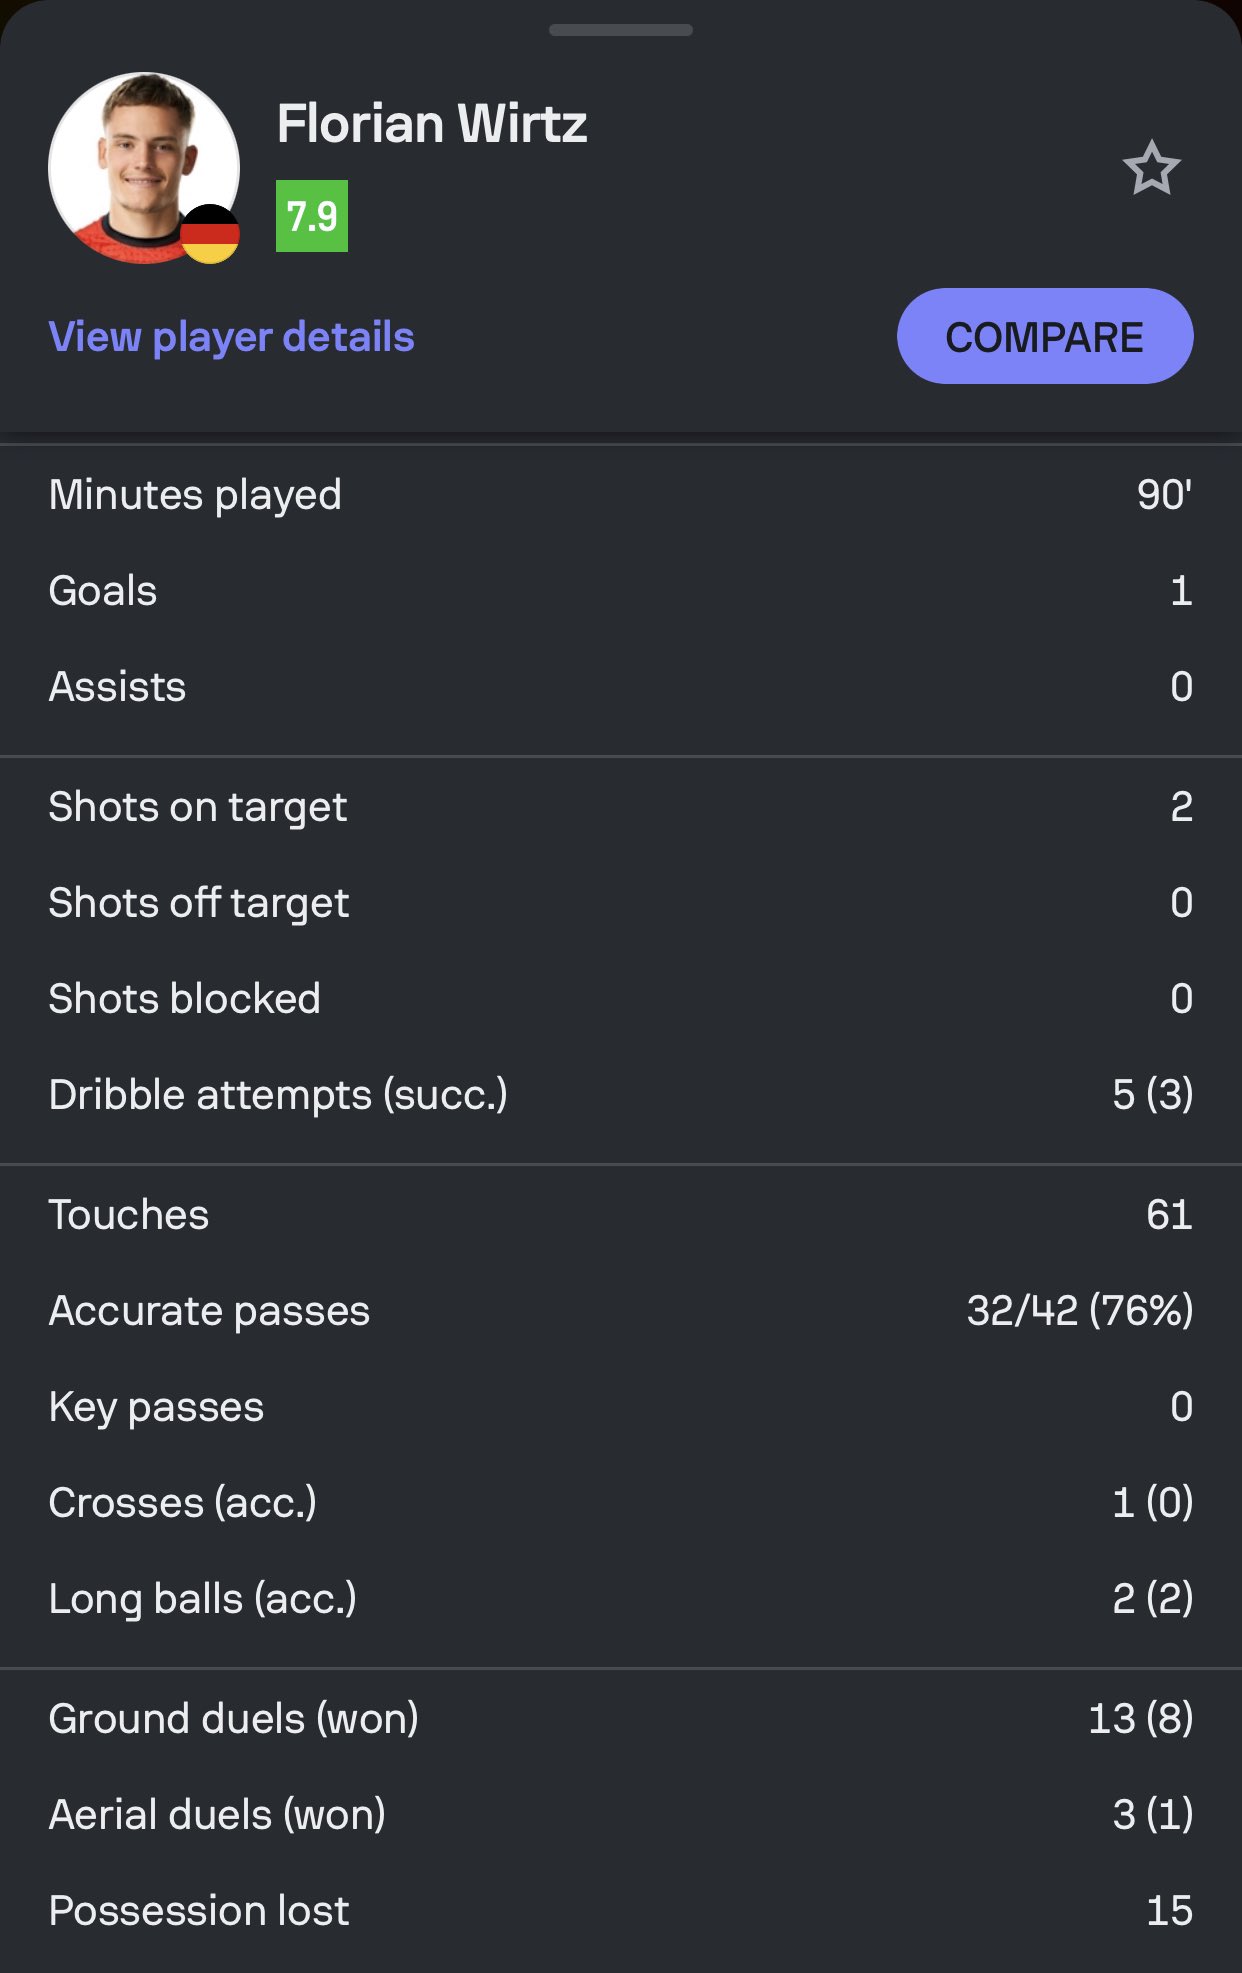Tap the Assists stat row

point(621,687)
